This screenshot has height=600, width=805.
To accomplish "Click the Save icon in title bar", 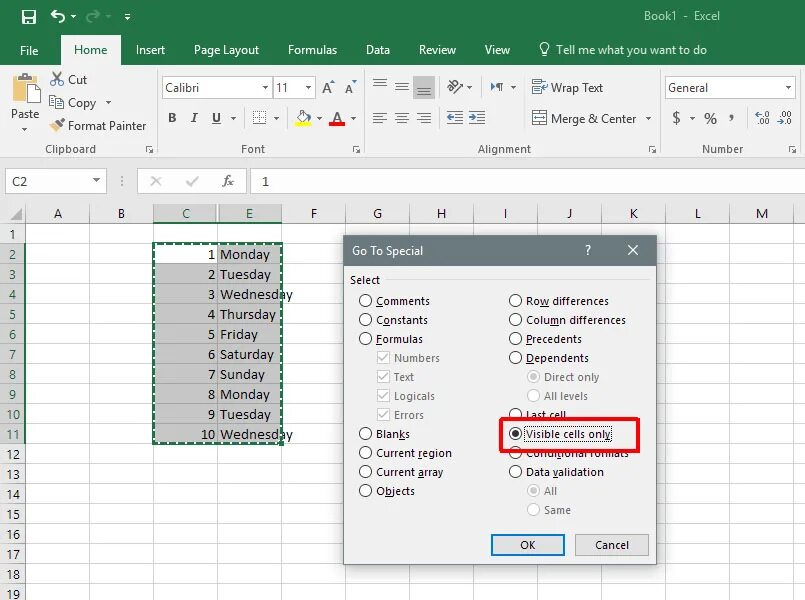I will click(29, 17).
